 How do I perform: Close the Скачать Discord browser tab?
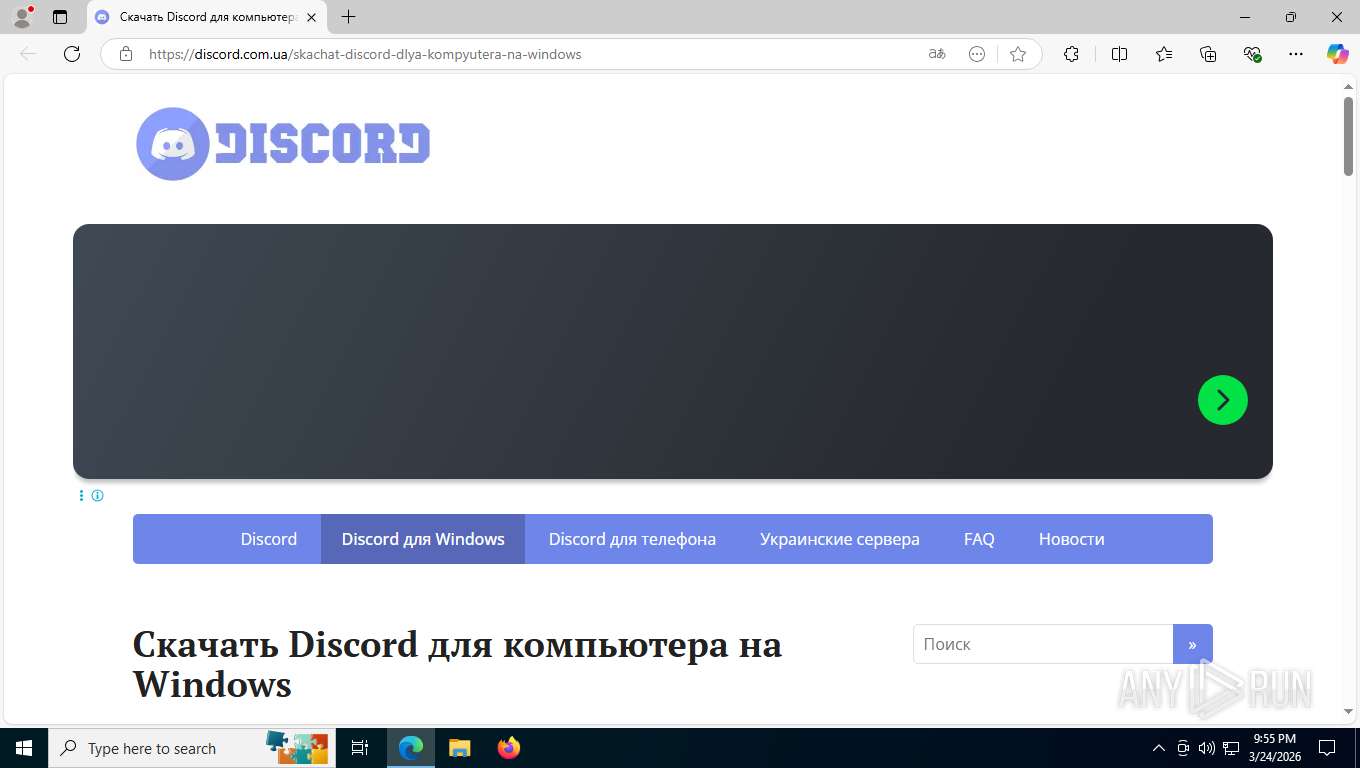tap(311, 17)
